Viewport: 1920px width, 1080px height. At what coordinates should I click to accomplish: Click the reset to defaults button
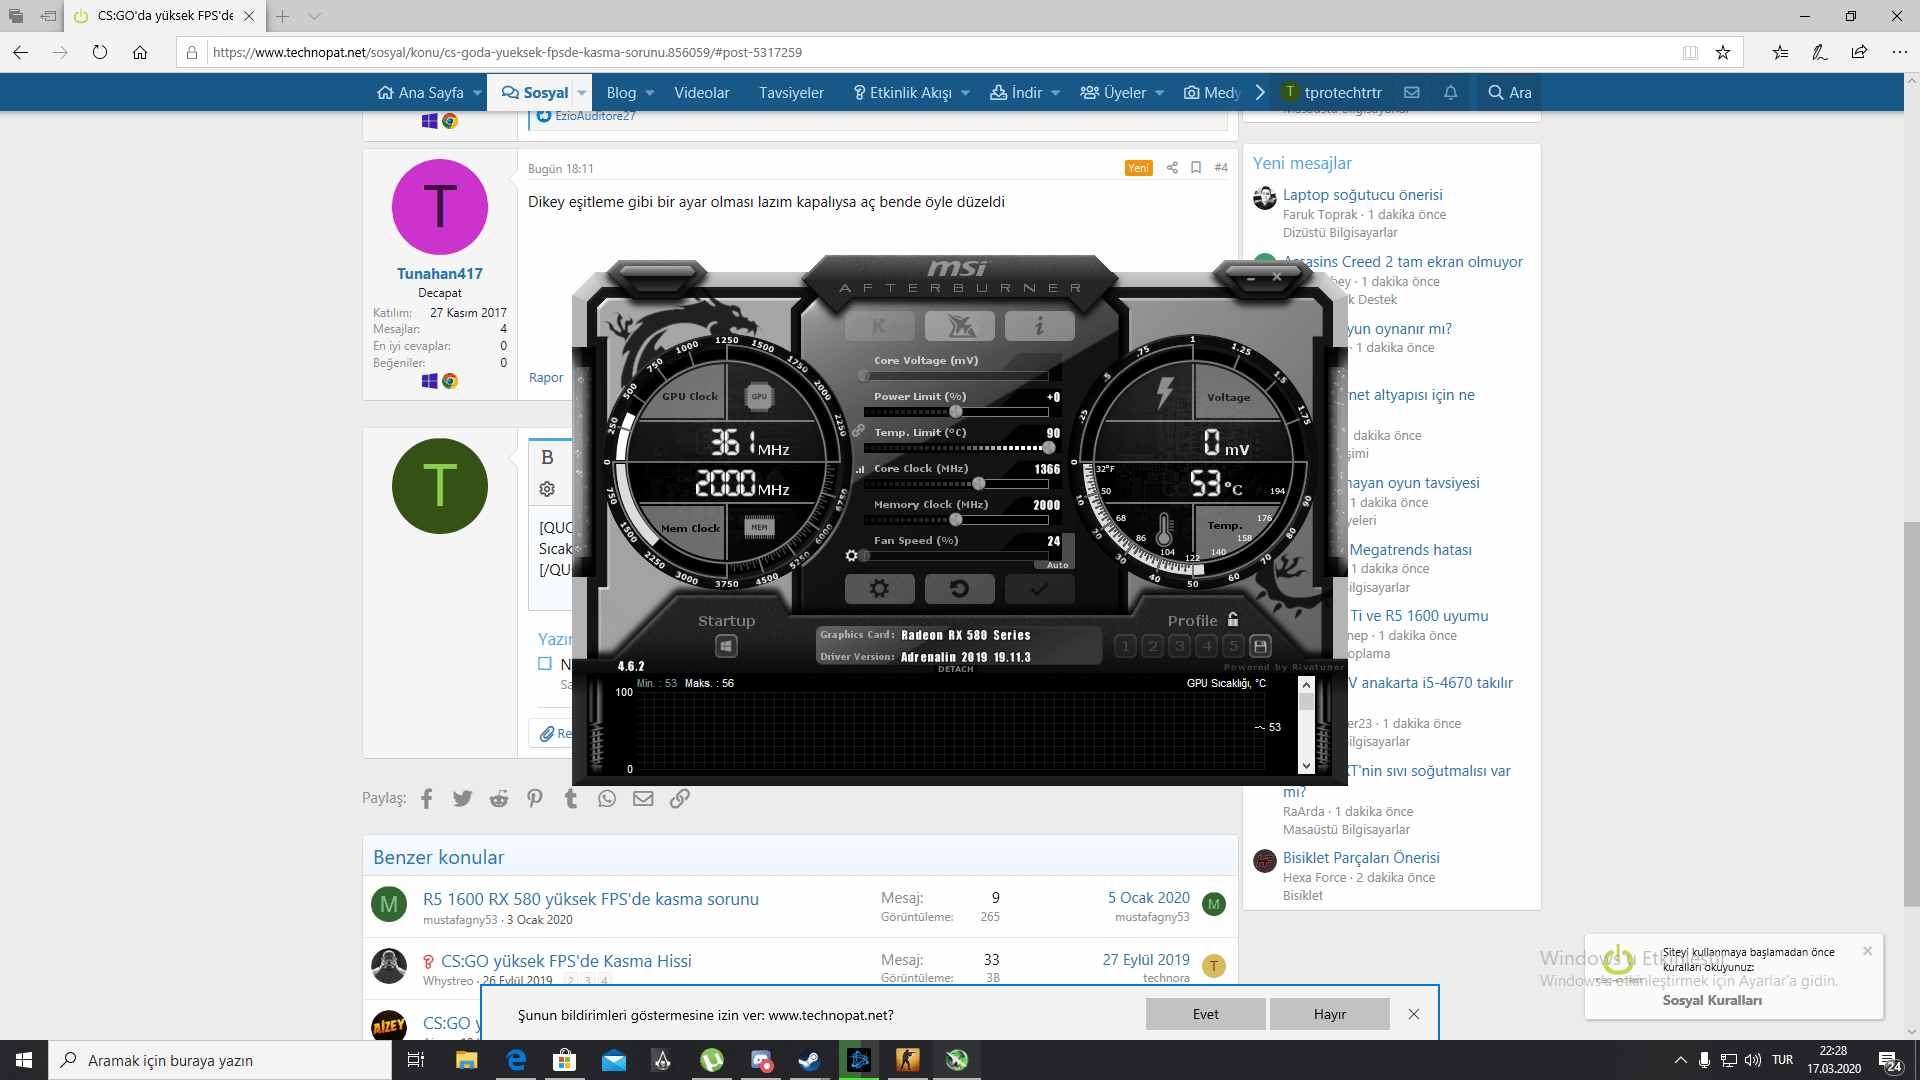point(959,589)
